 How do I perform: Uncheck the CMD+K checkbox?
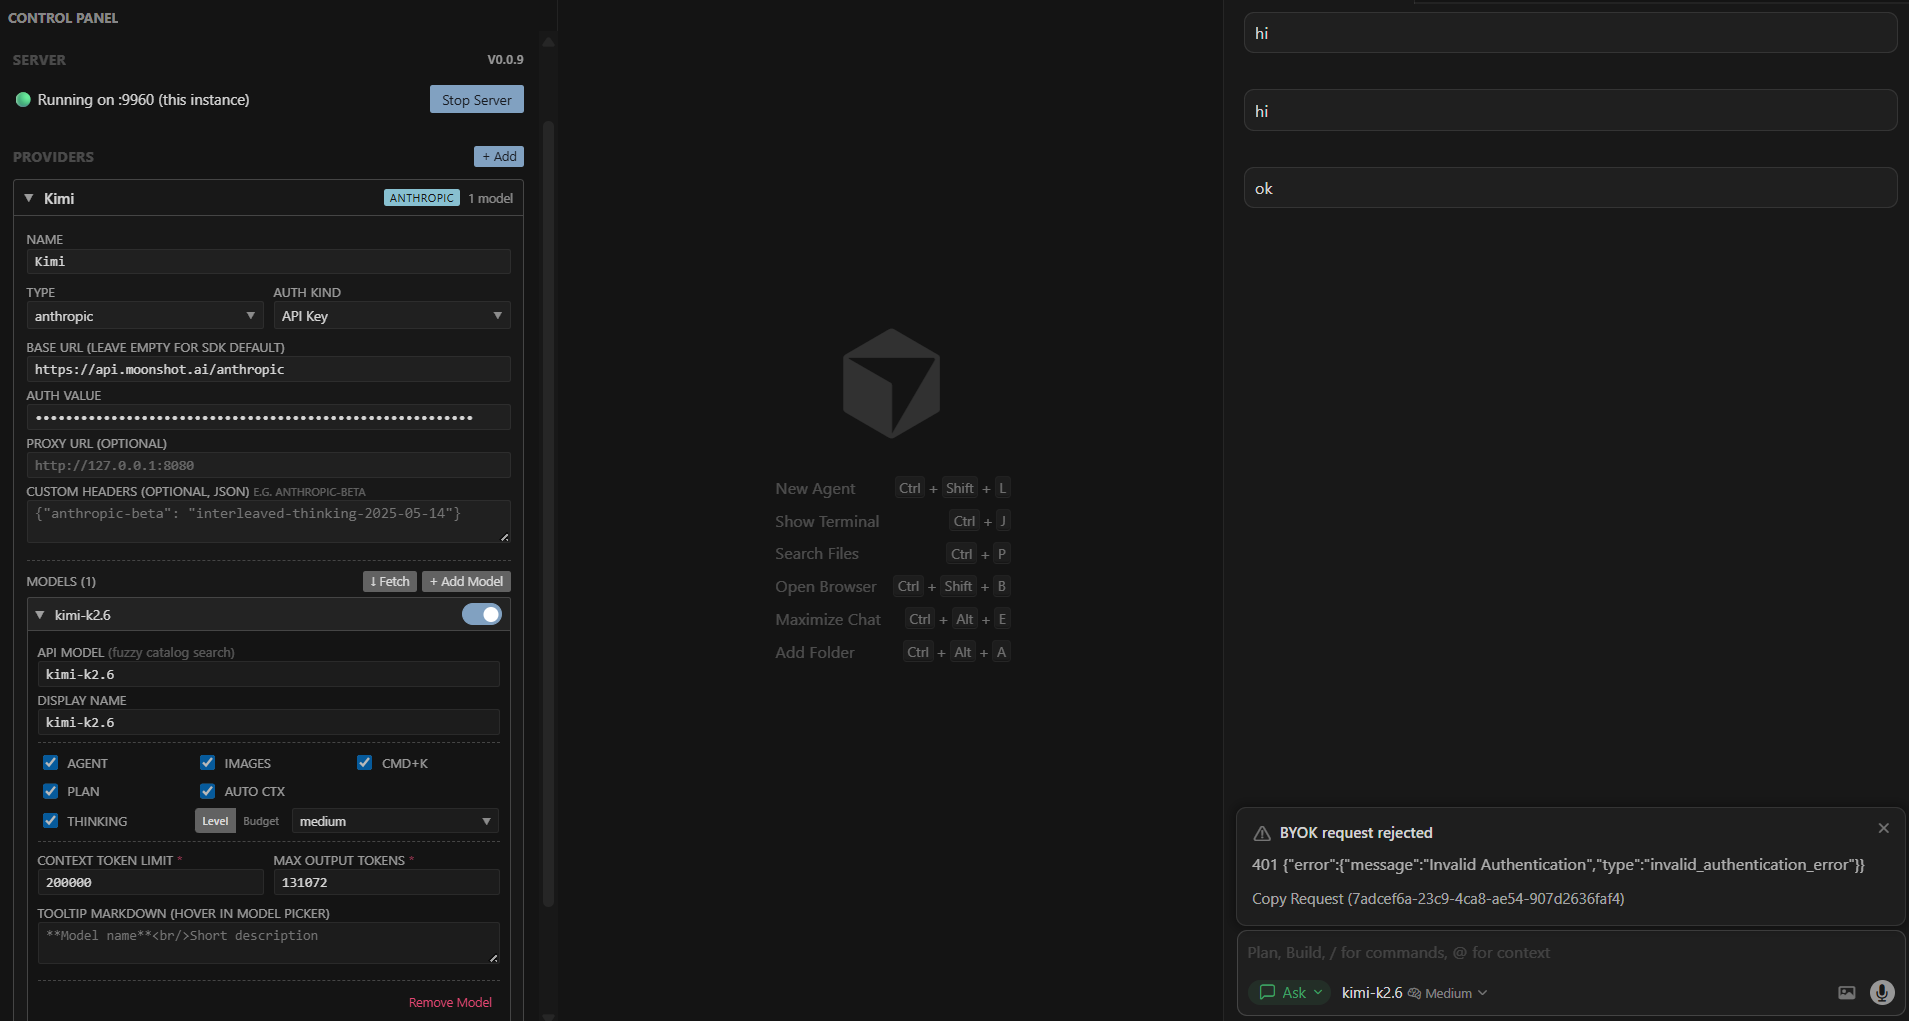(x=364, y=762)
